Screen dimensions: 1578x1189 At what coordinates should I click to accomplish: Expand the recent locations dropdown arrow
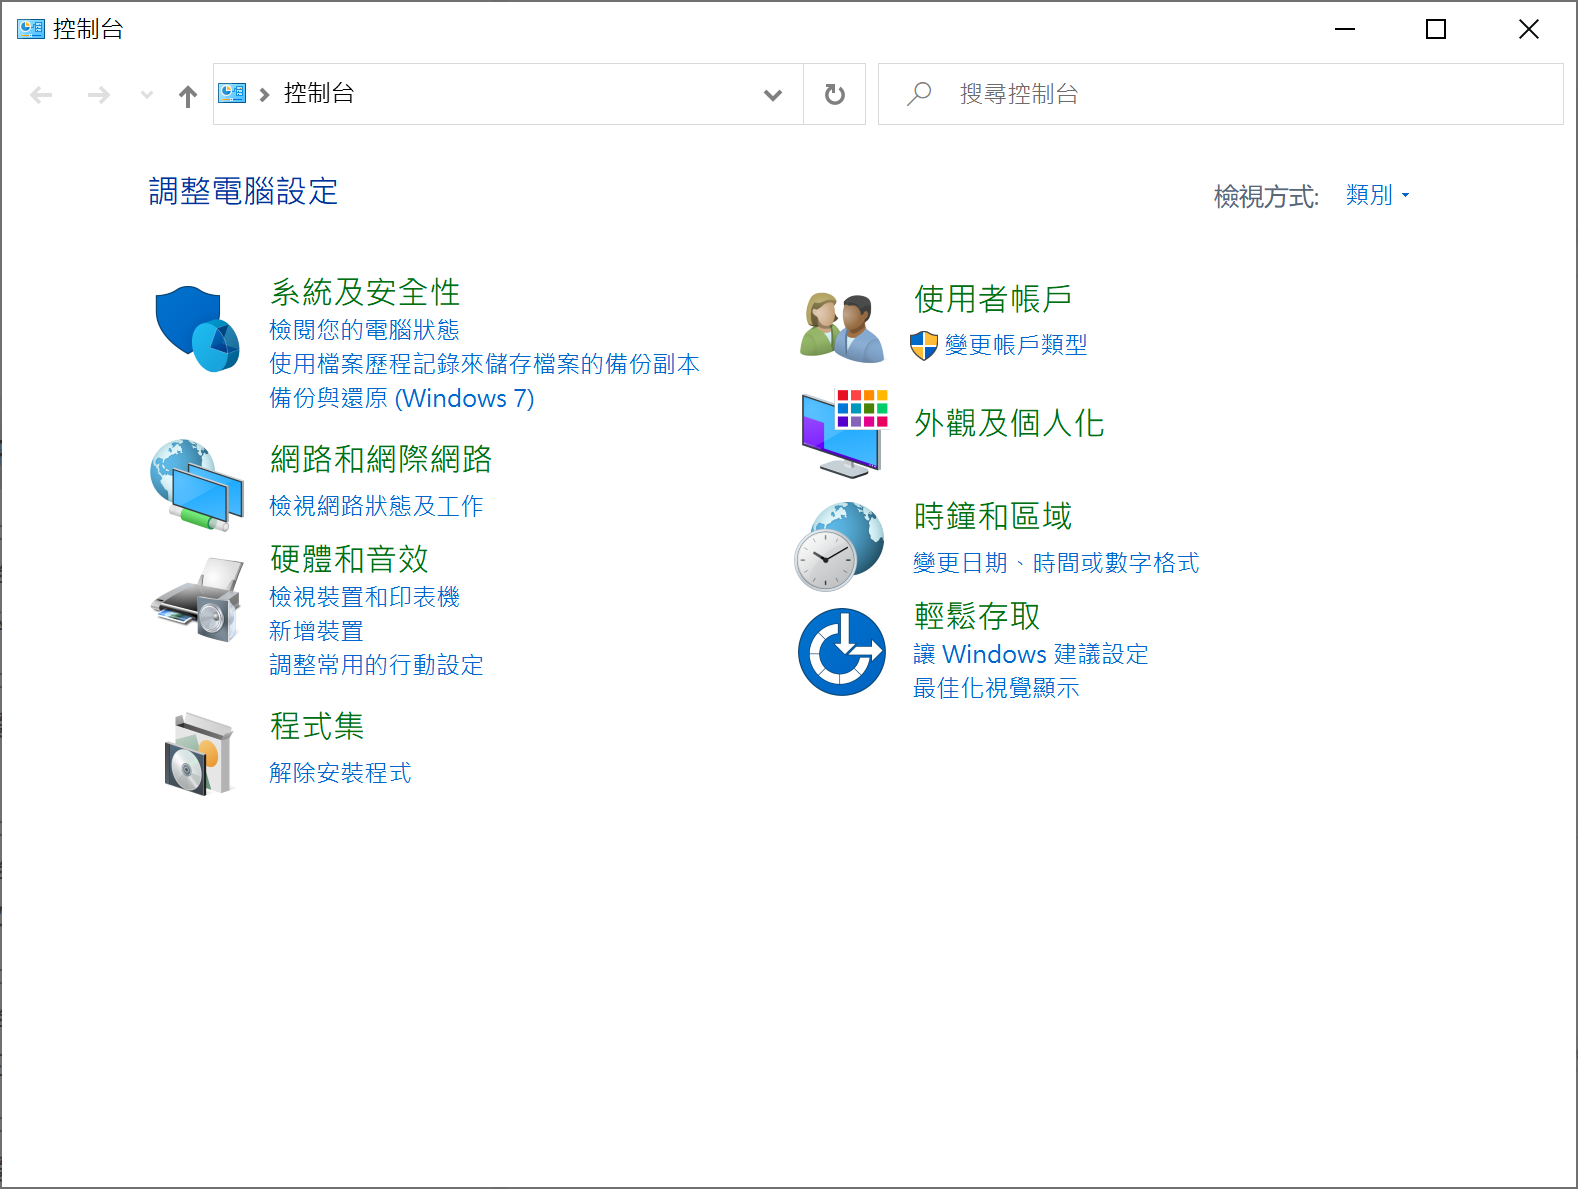point(147,95)
